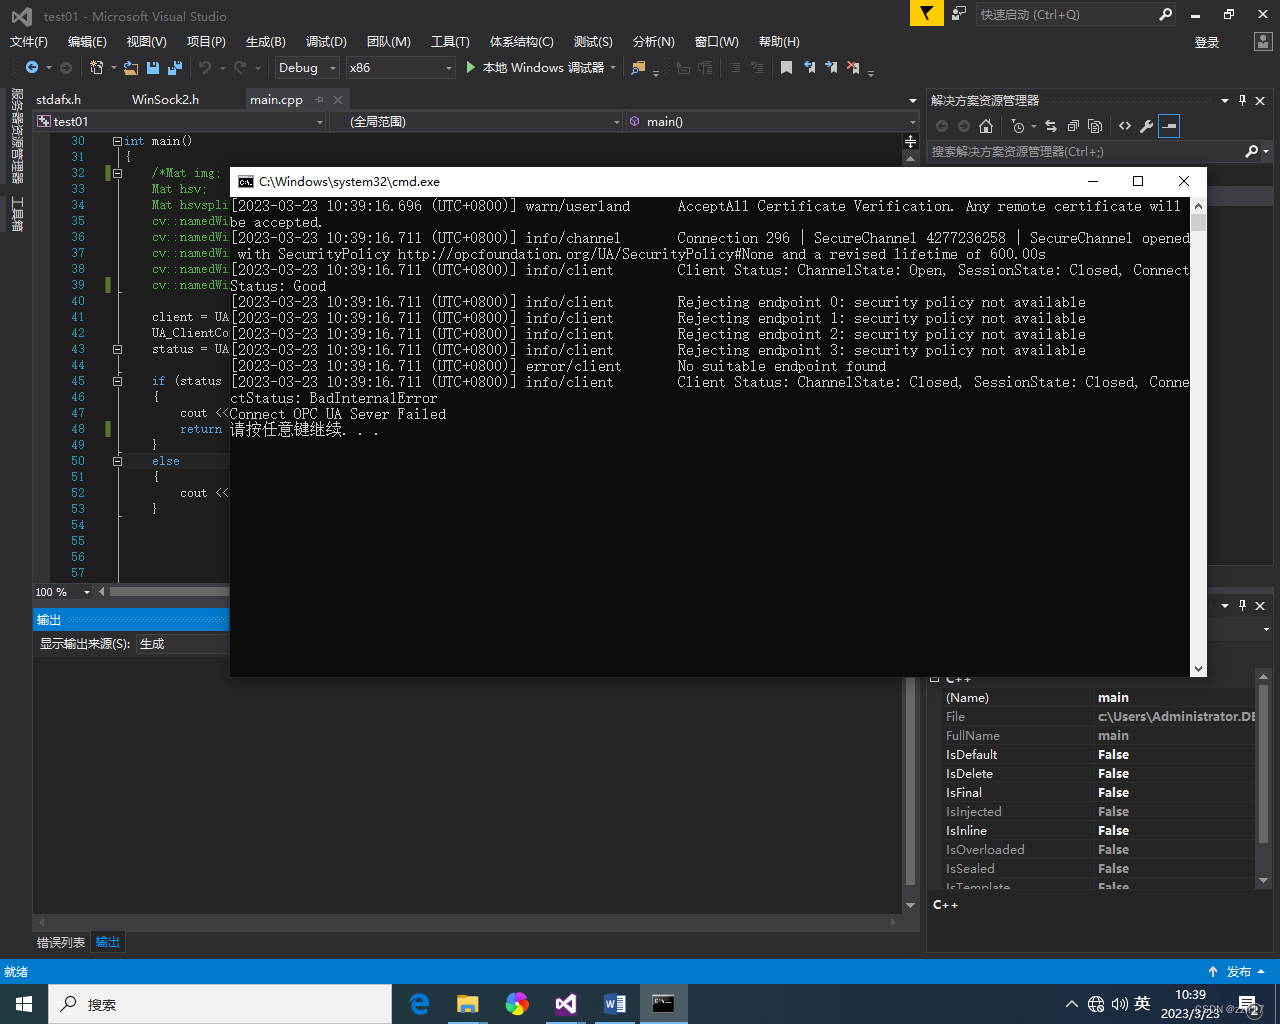Image resolution: width=1280 pixels, height=1024 pixels.
Task: Open the Debug configuration dropdown
Action: pyautogui.click(x=308, y=67)
